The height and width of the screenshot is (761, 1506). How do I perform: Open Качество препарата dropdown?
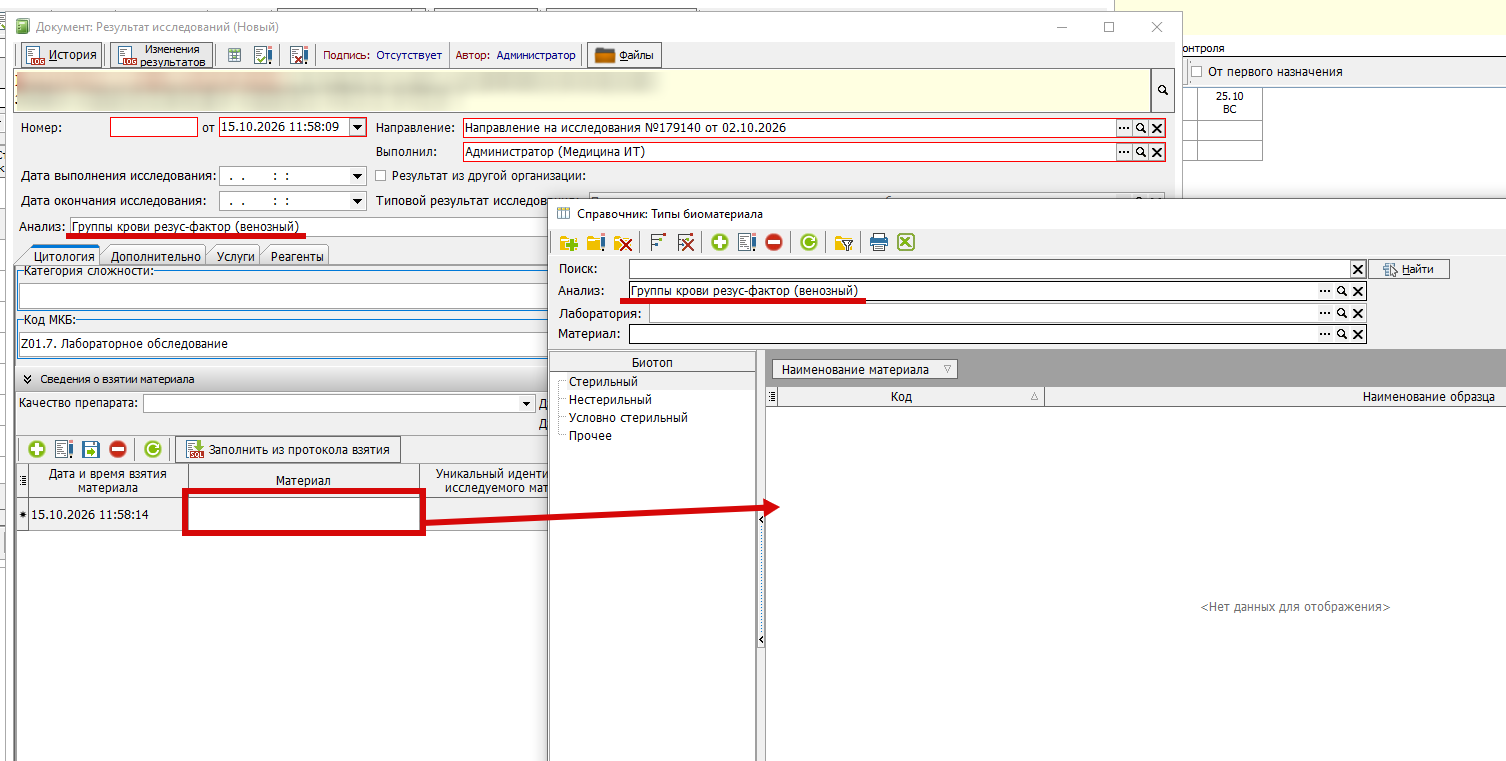coord(527,404)
